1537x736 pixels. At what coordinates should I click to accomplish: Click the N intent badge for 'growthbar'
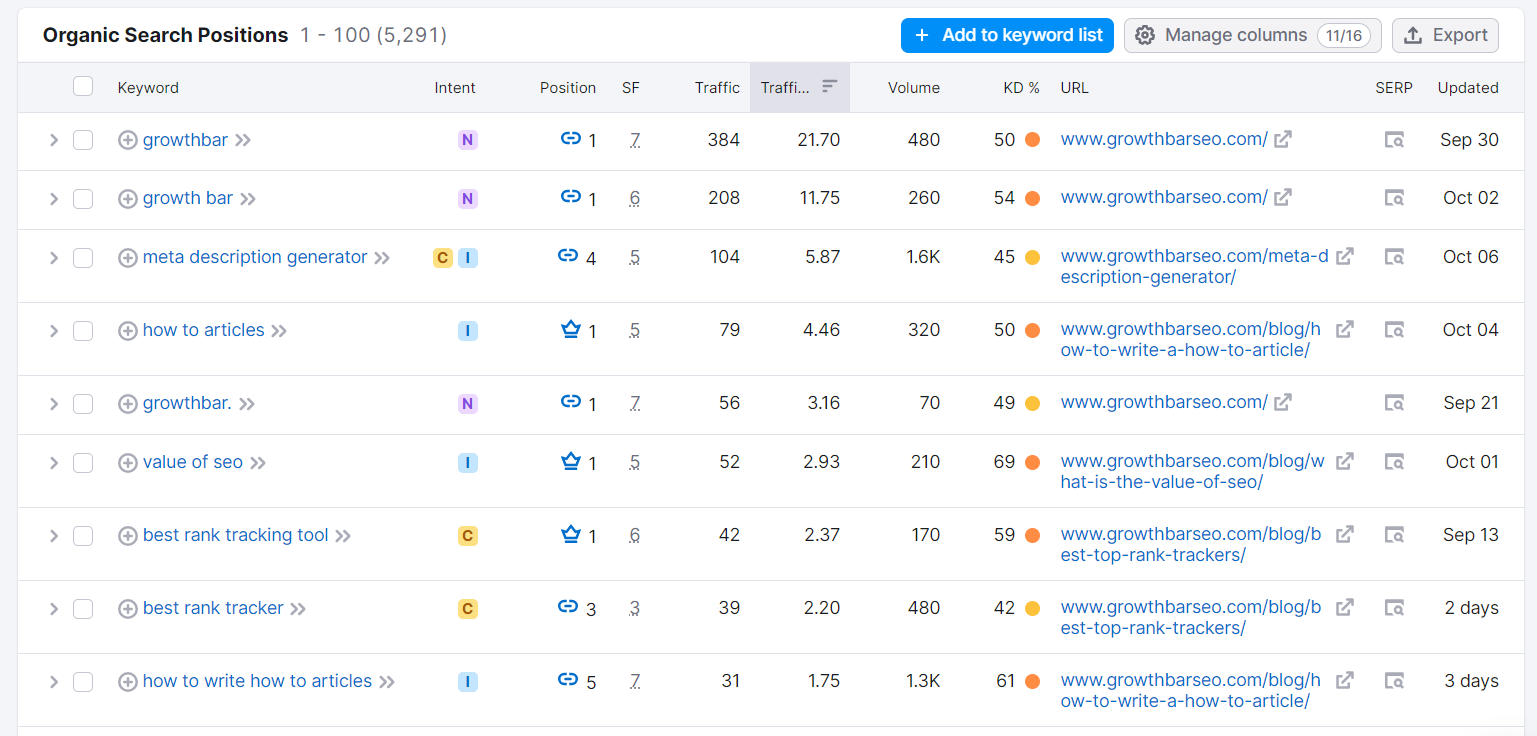point(468,140)
